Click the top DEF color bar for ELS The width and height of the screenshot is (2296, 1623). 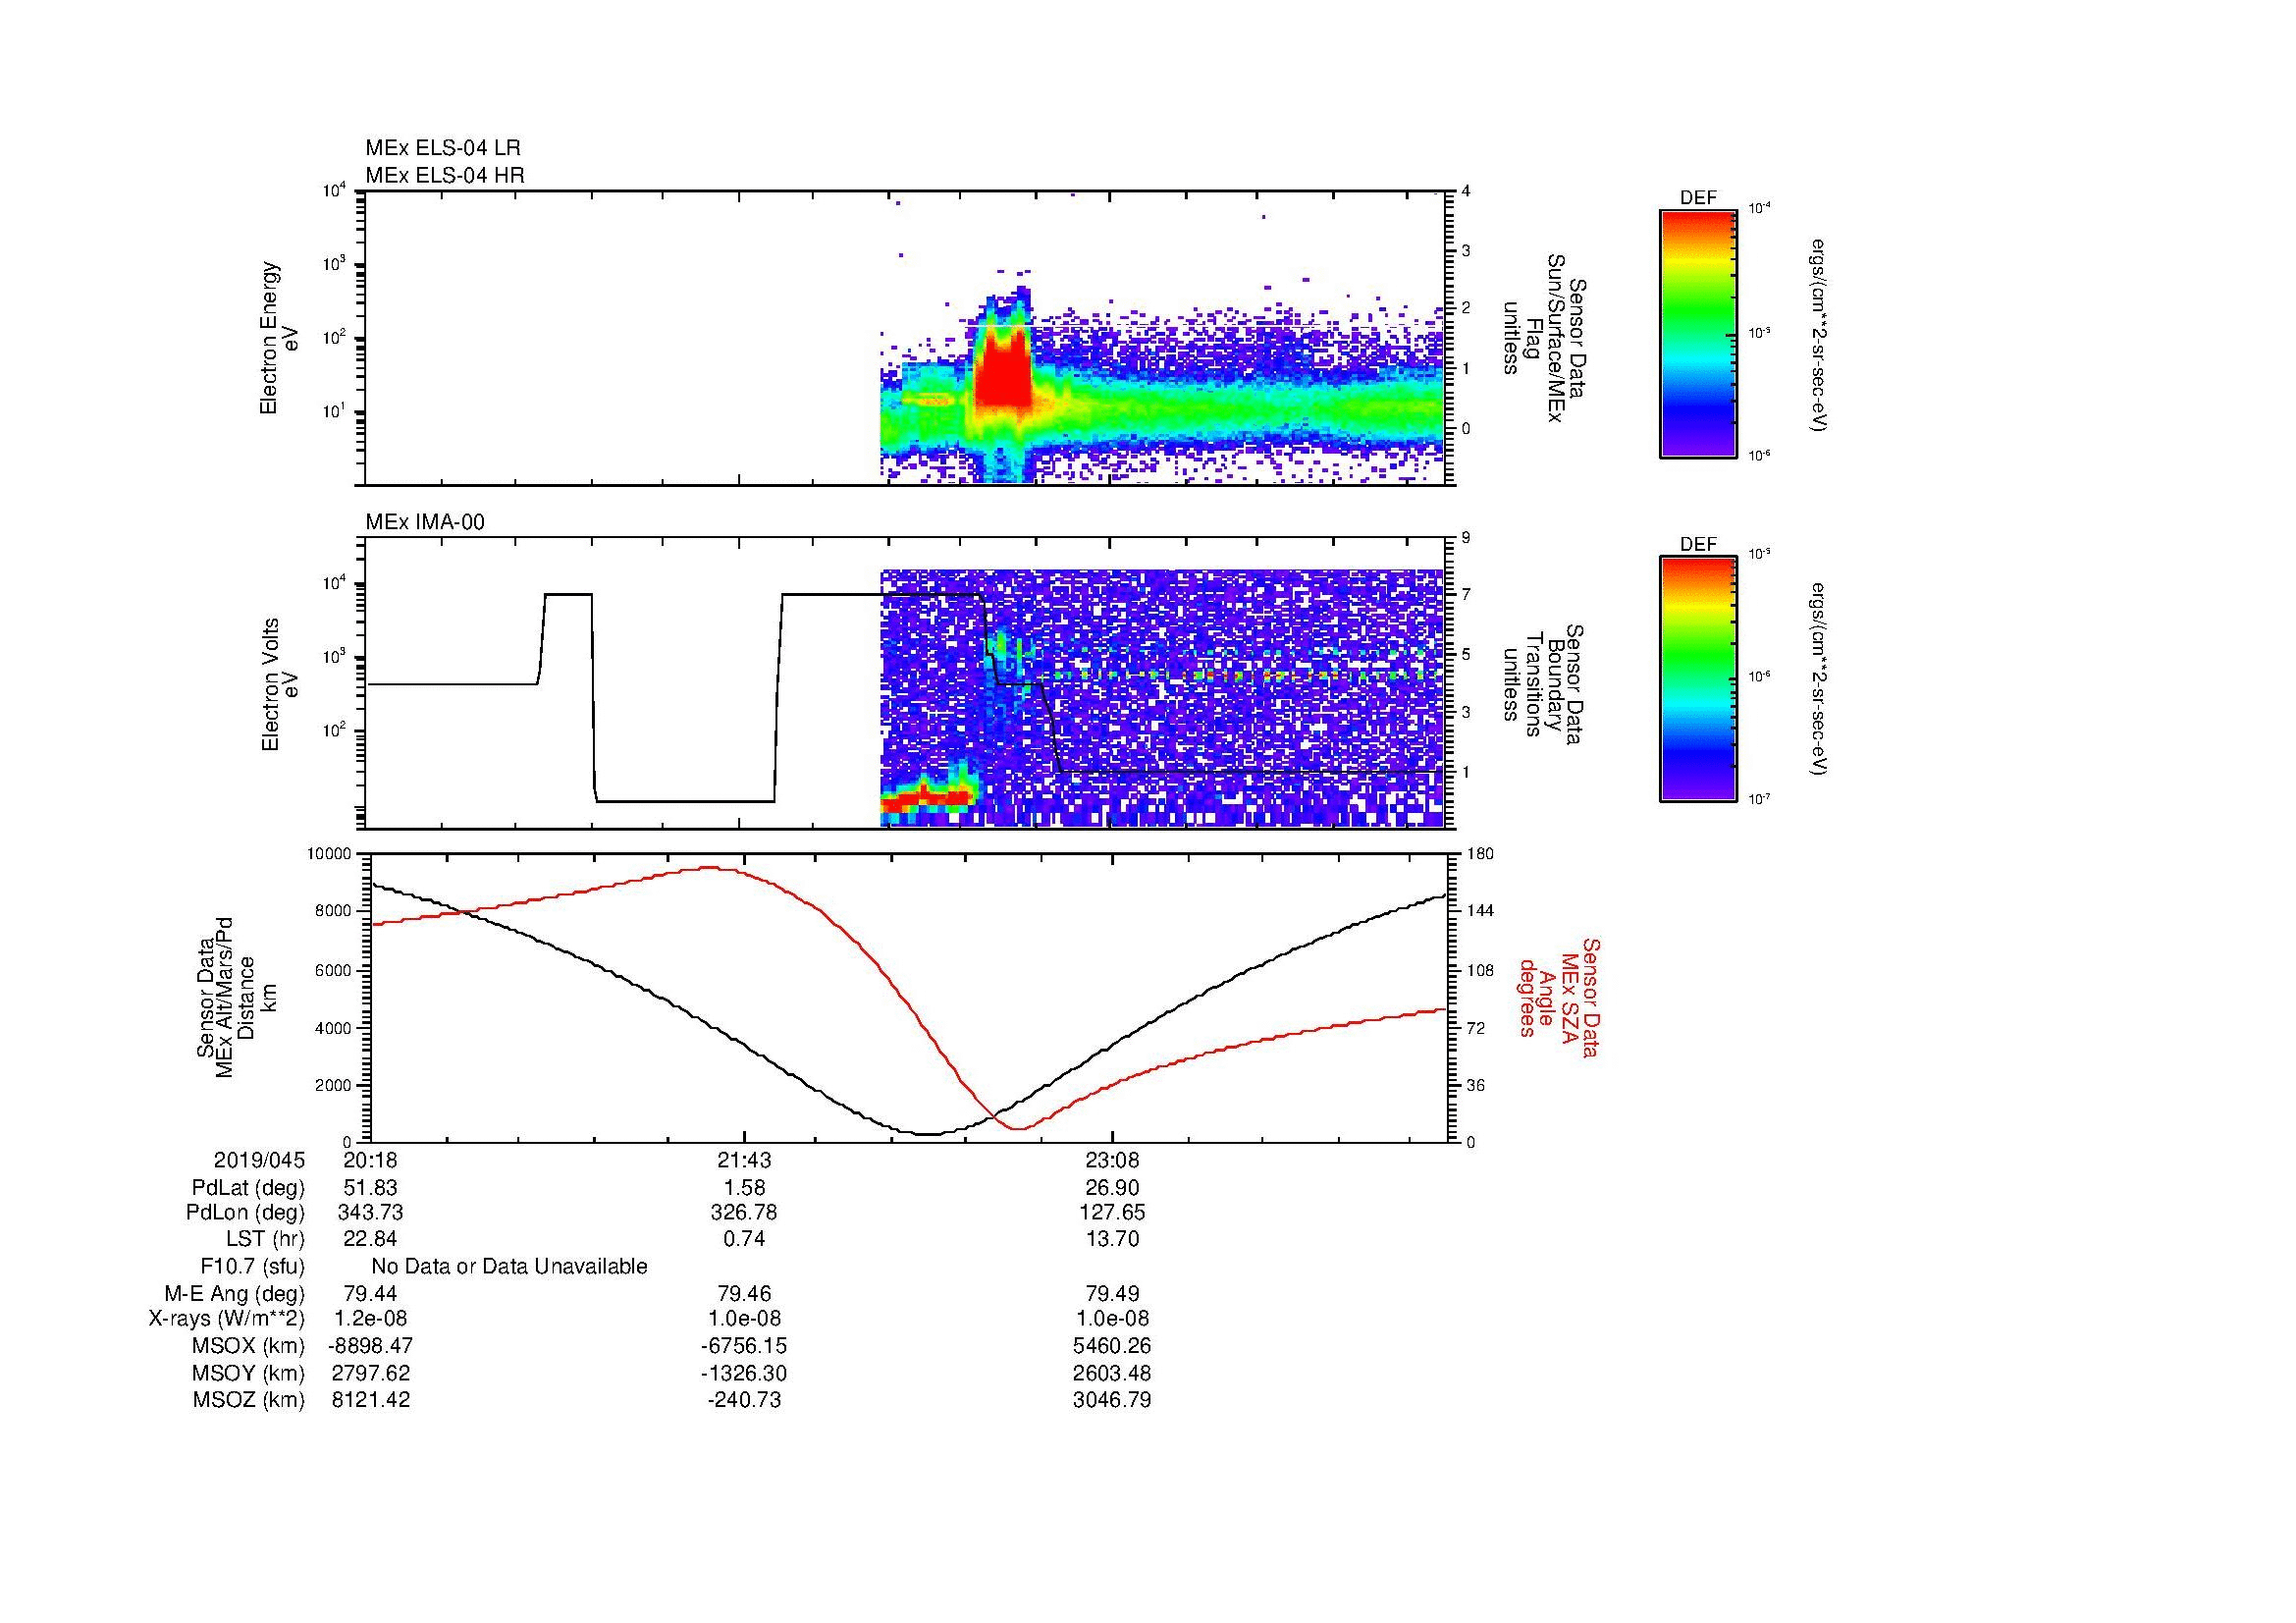[x=1697, y=333]
